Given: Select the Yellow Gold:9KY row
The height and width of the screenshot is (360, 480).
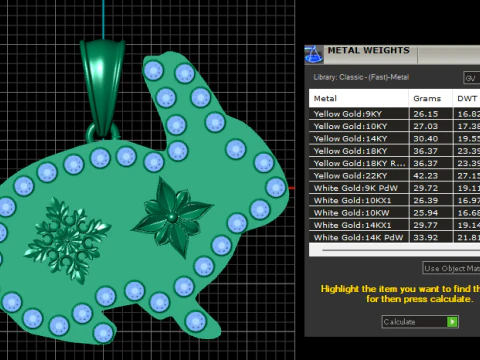Looking at the screenshot, I should (x=394, y=114).
